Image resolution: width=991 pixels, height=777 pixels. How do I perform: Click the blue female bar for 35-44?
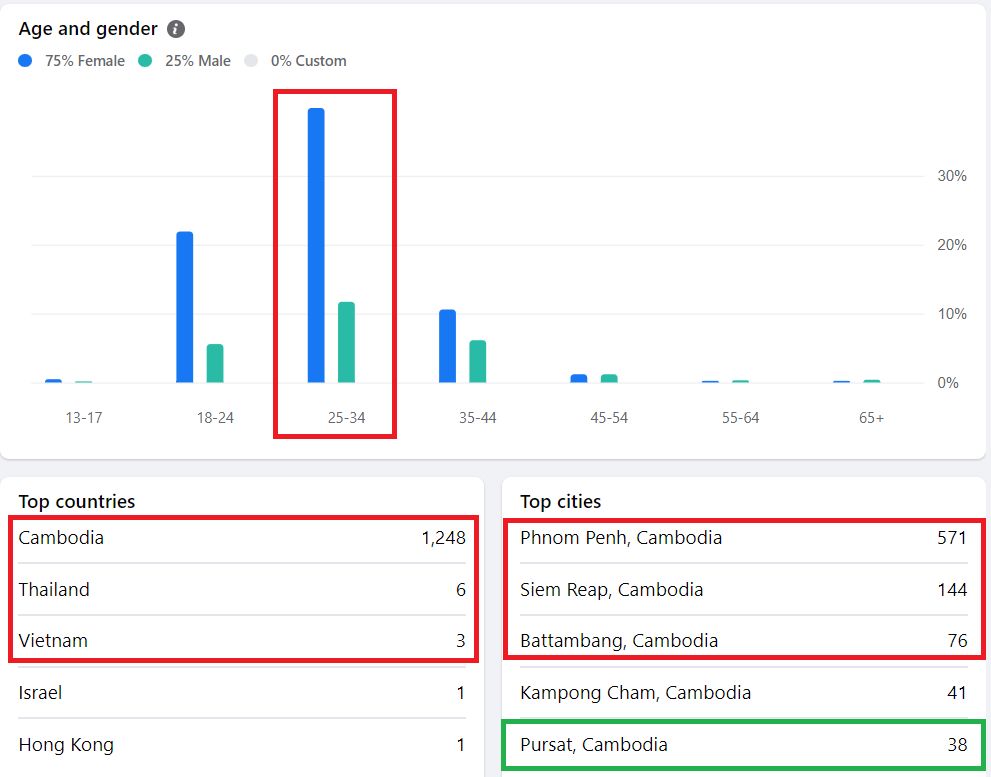[x=447, y=346]
